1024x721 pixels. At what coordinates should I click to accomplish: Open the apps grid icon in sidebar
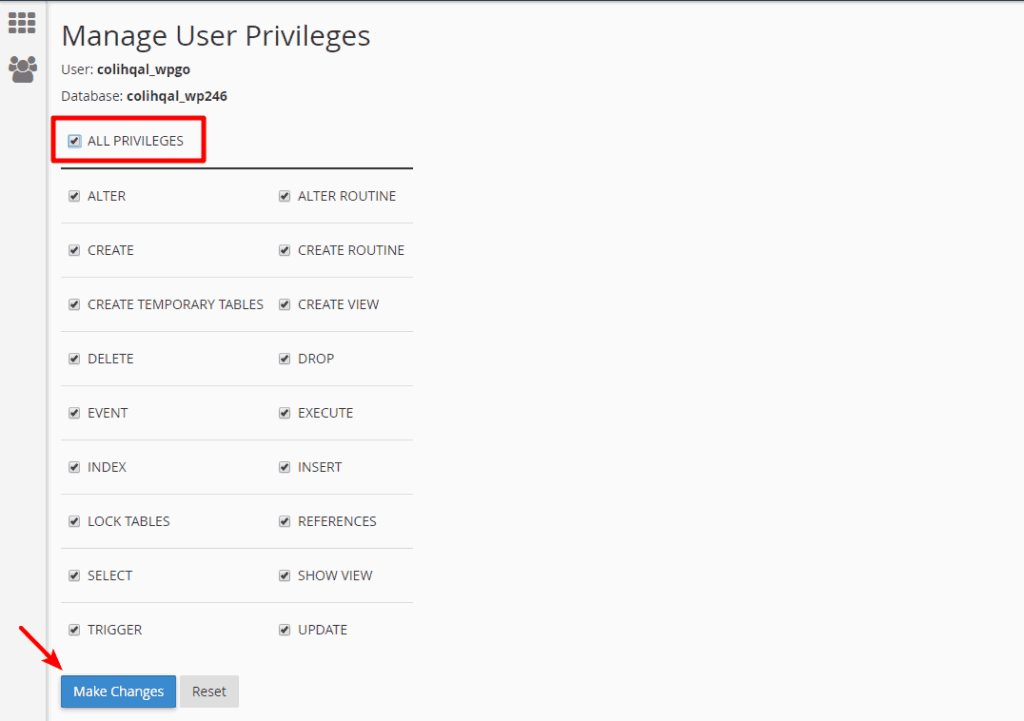(x=22, y=23)
